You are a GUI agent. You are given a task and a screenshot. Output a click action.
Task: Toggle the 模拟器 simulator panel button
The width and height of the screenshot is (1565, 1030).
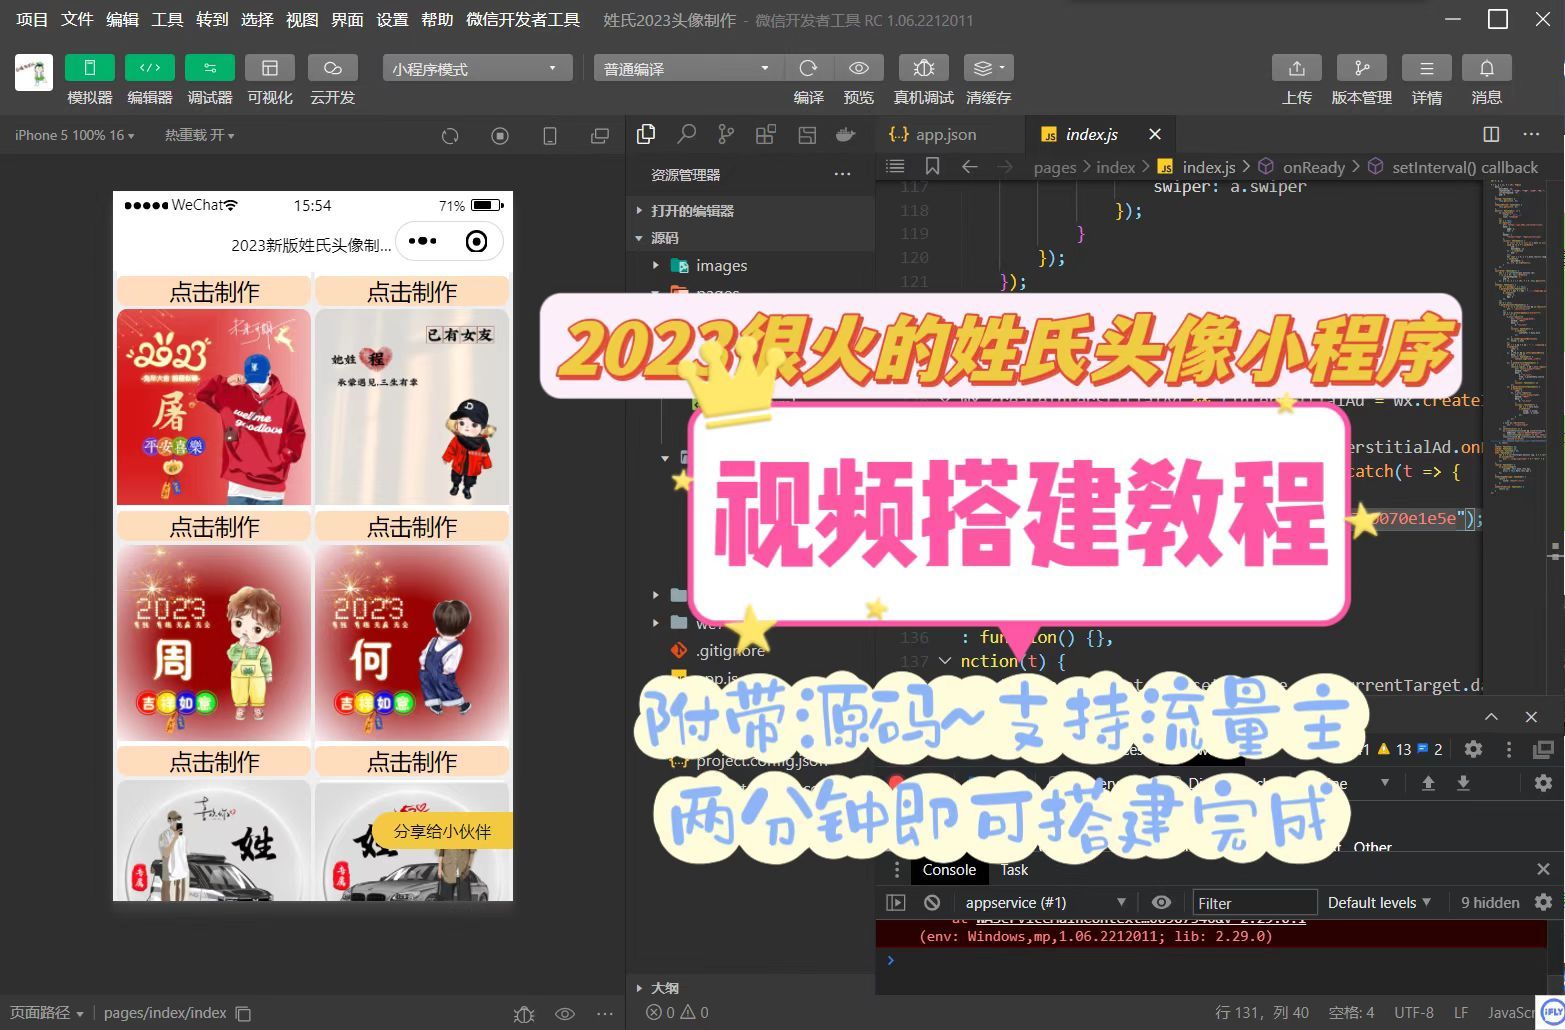[x=89, y=68]
